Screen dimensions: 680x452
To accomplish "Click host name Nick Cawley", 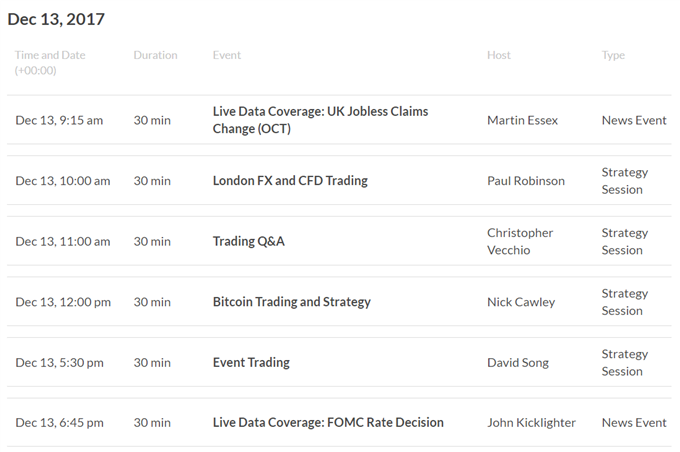I will [x=521, y=302].
